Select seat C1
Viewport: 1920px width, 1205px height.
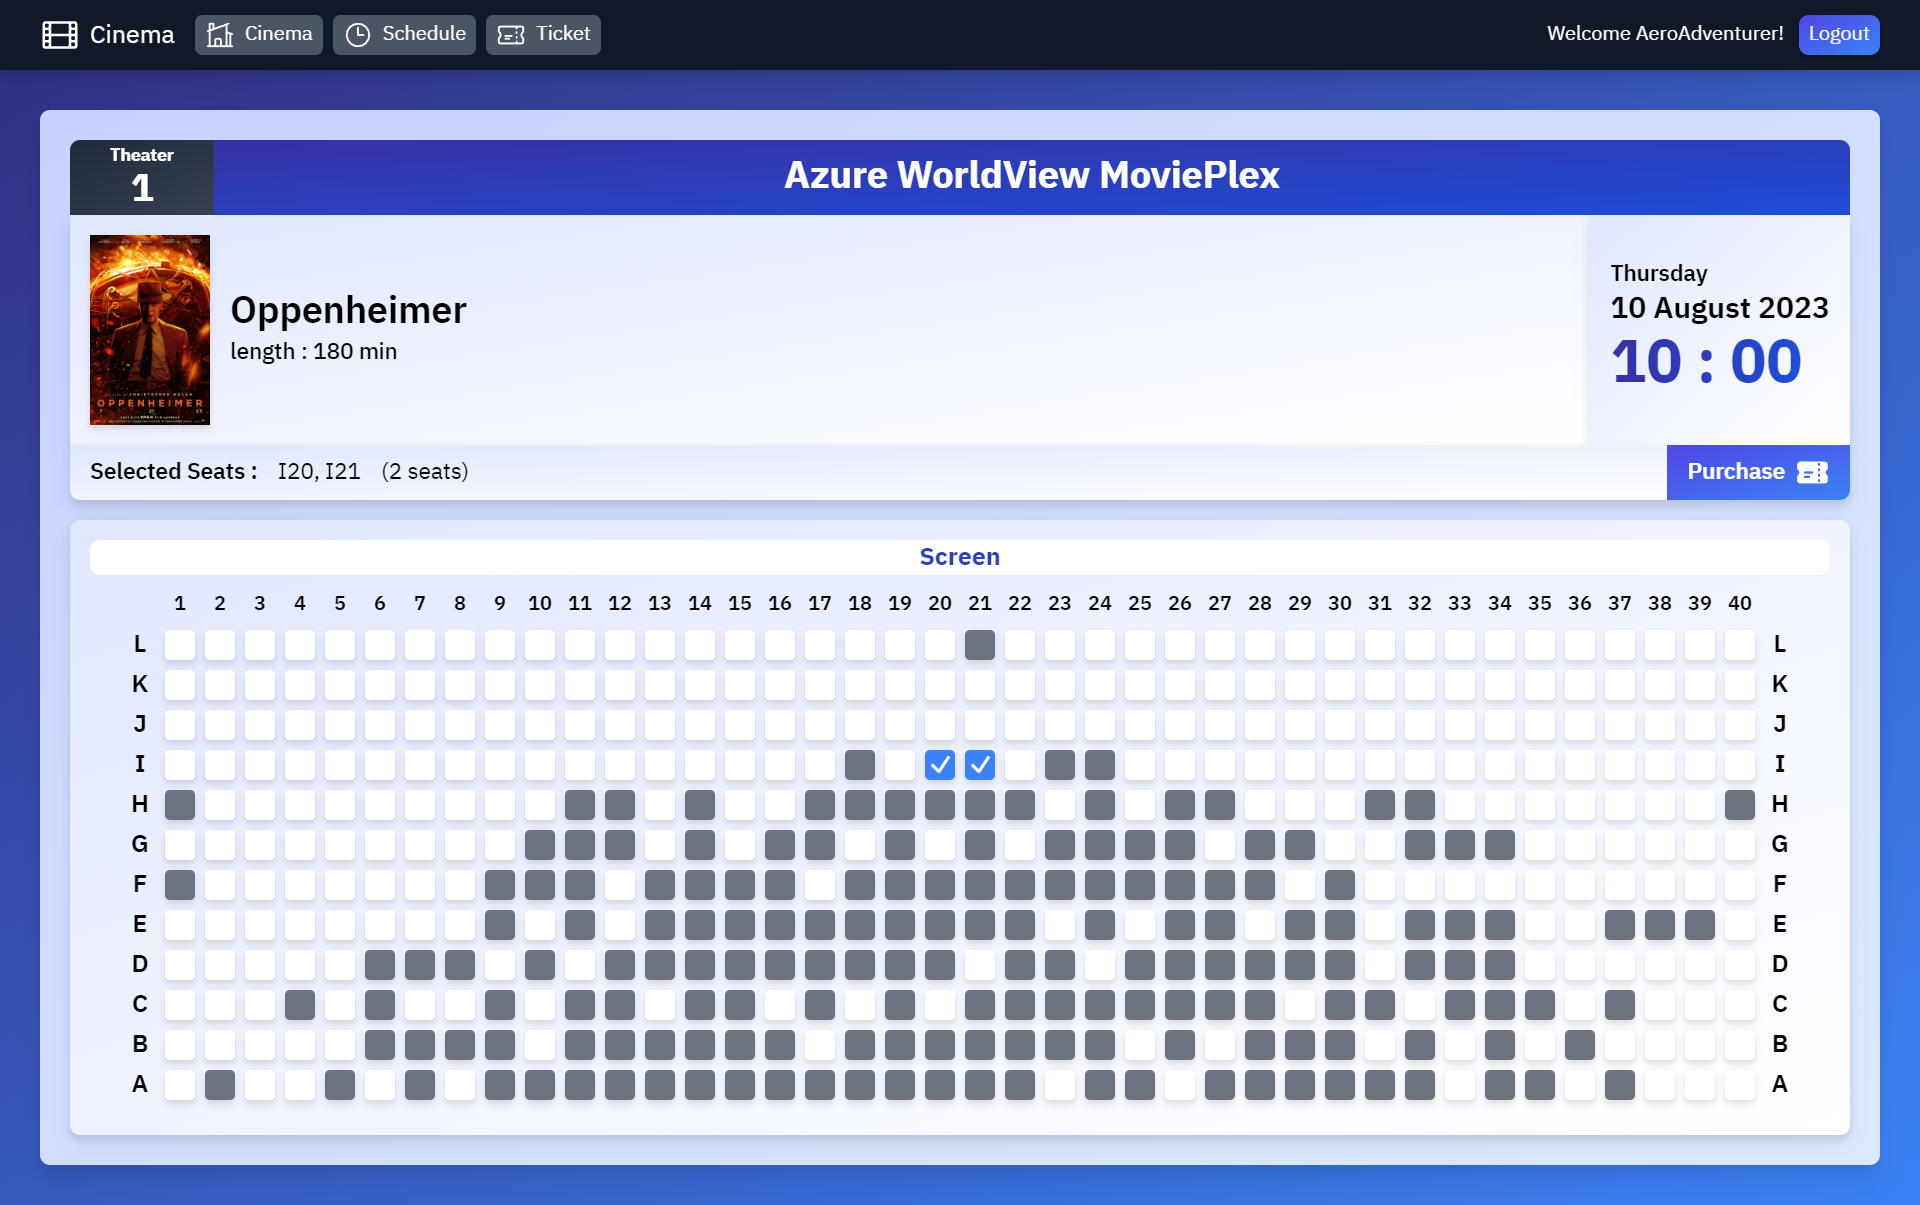coord(180,1005)
